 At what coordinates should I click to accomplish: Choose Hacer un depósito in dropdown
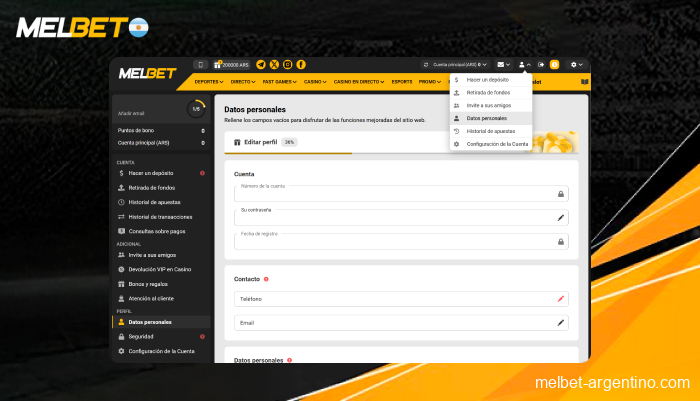tap(491, 80)
